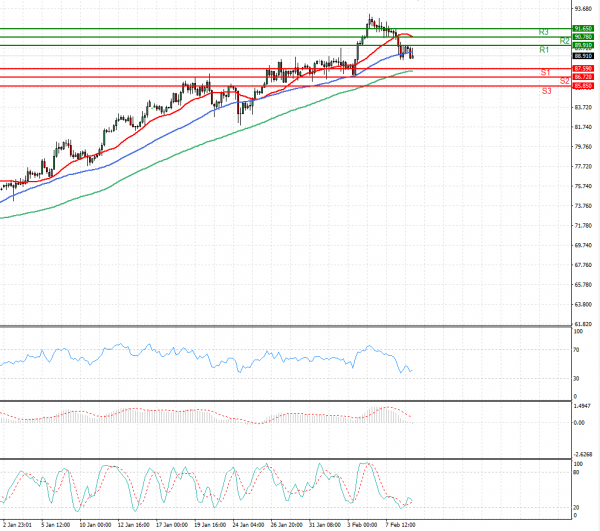600x531 pixels.
Task: Click the stochastic panel's 20 level label
Action: pos(577,508)
